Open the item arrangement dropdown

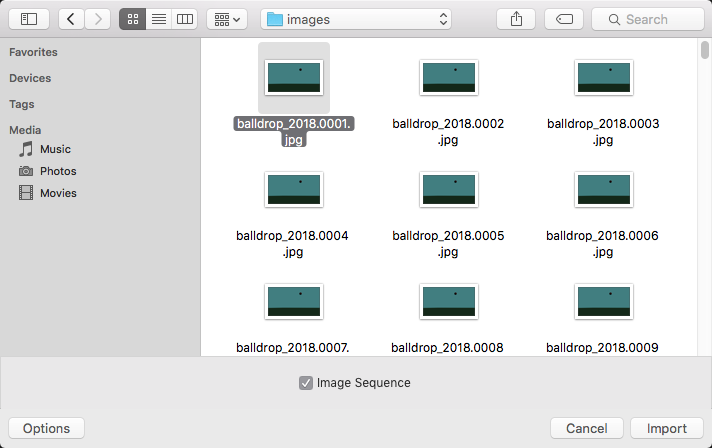pos(227,19)
